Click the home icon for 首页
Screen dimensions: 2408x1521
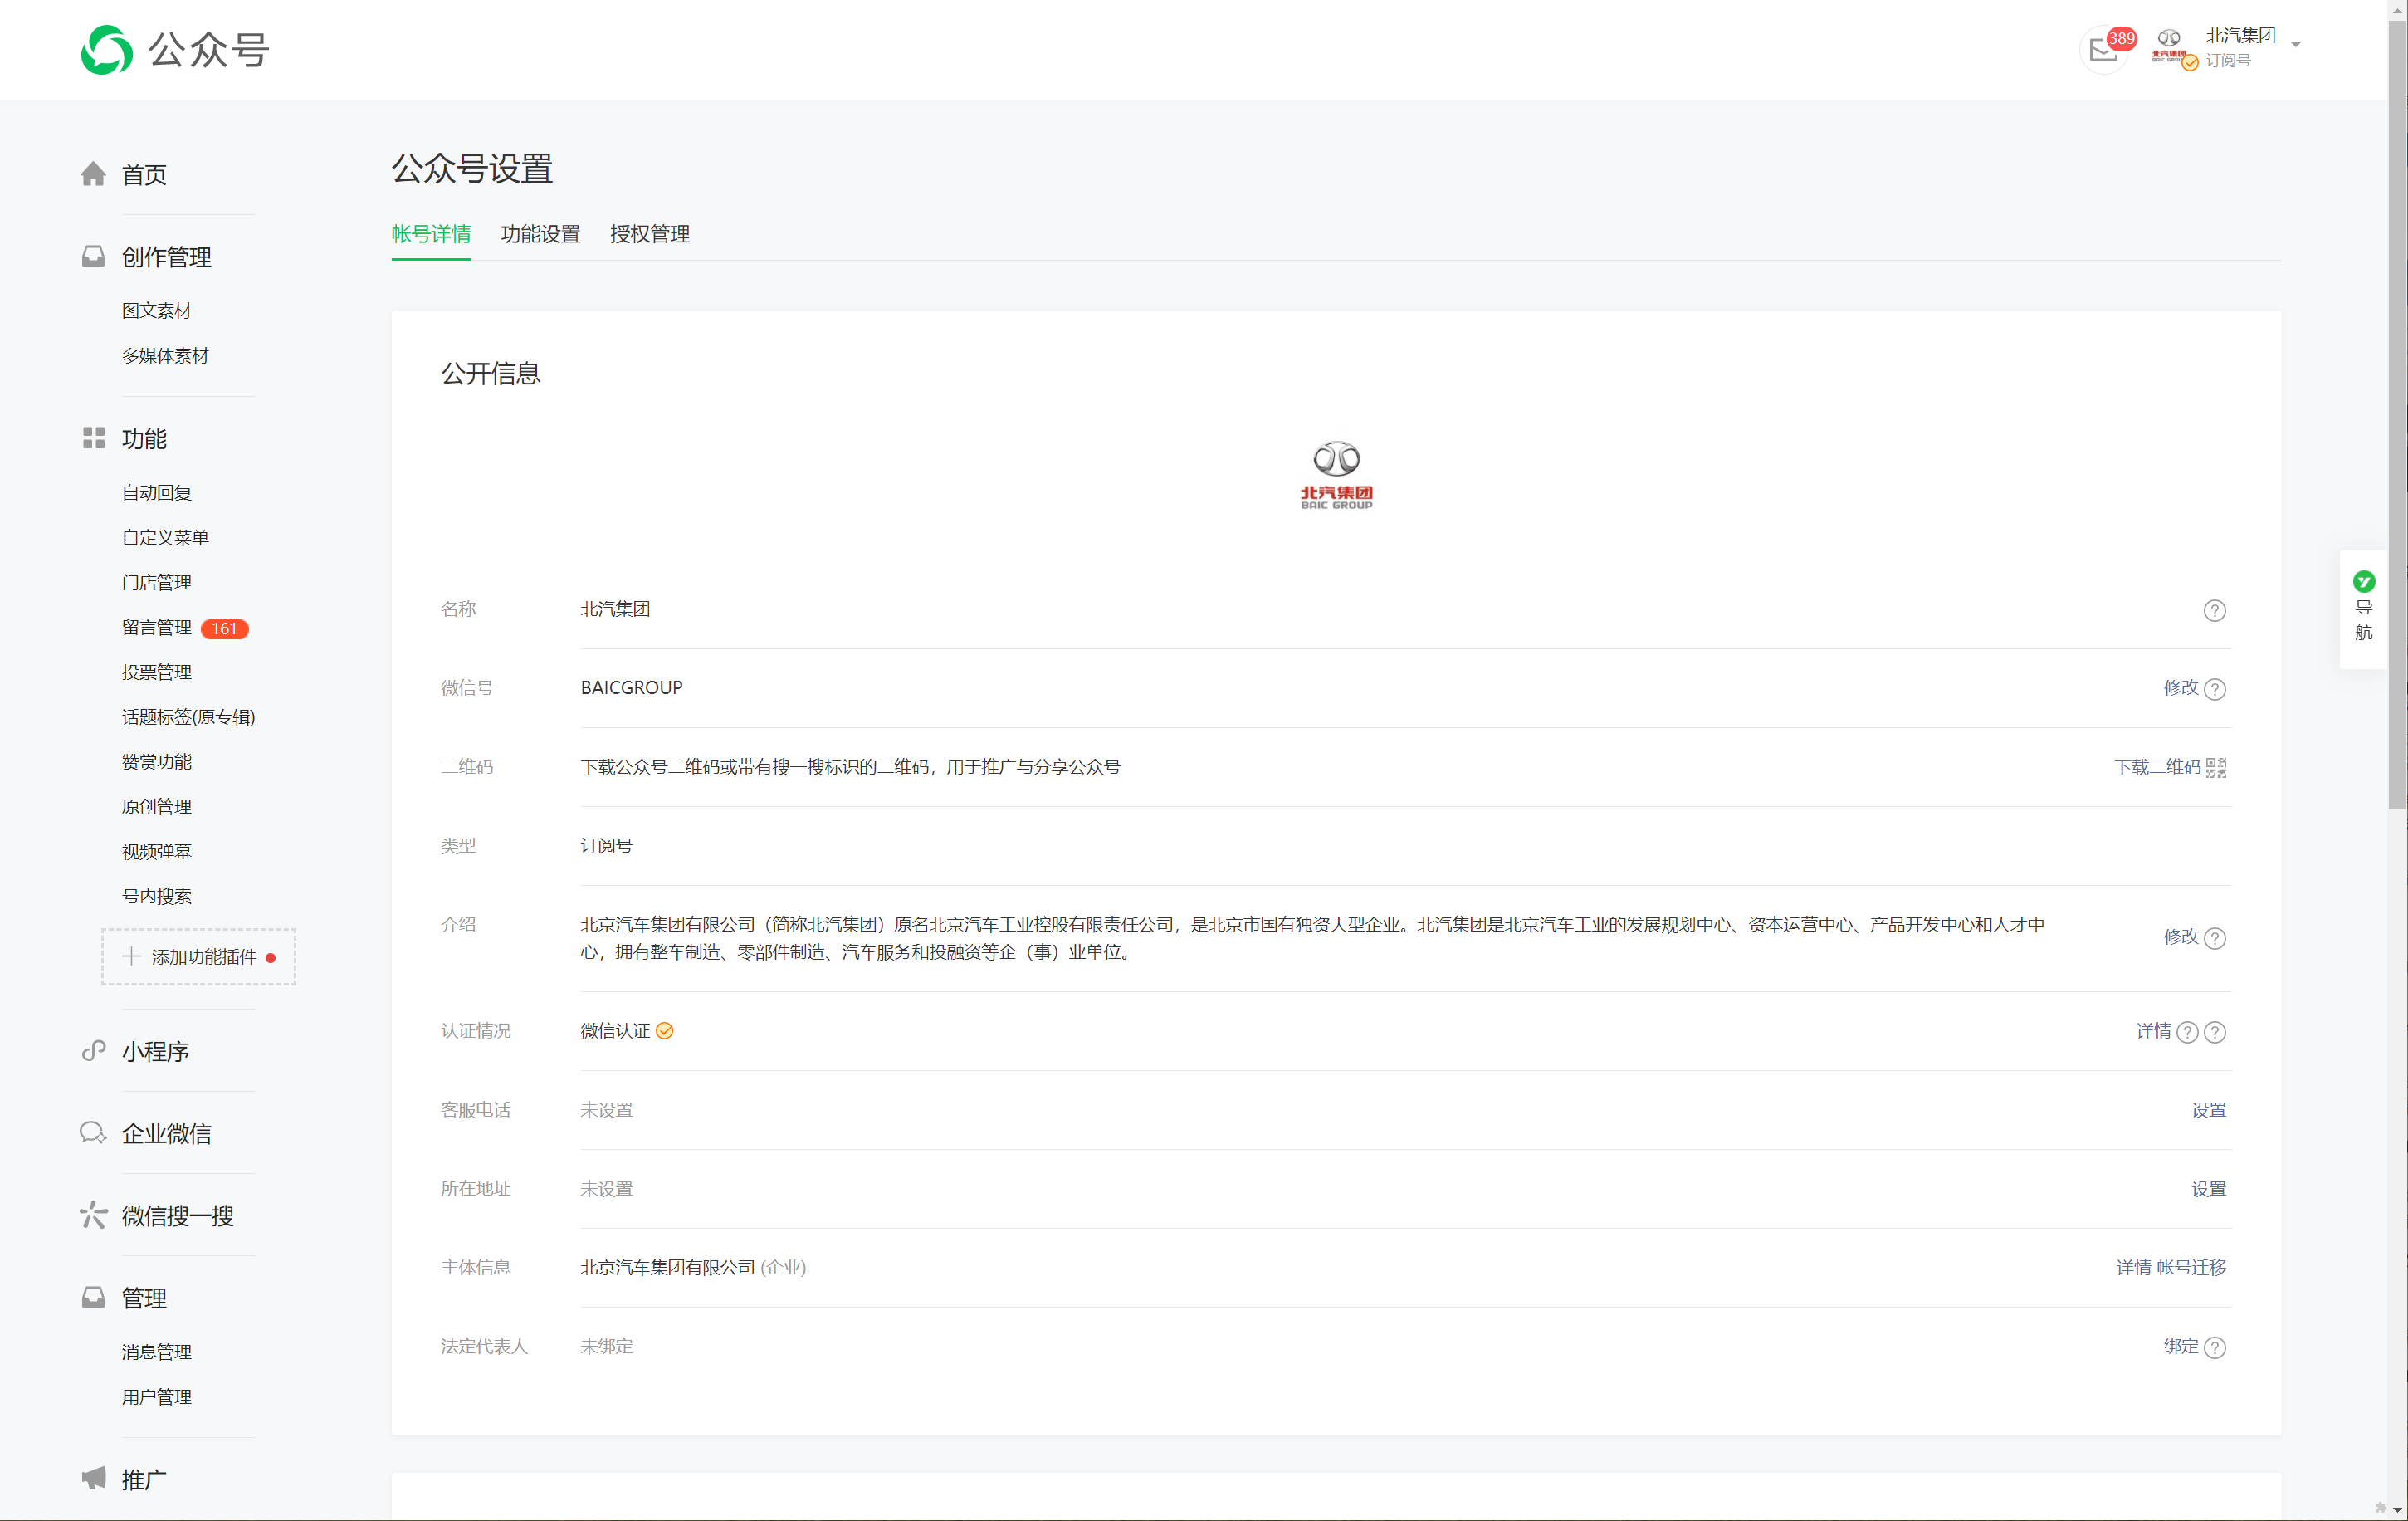(x=93, y=174)
